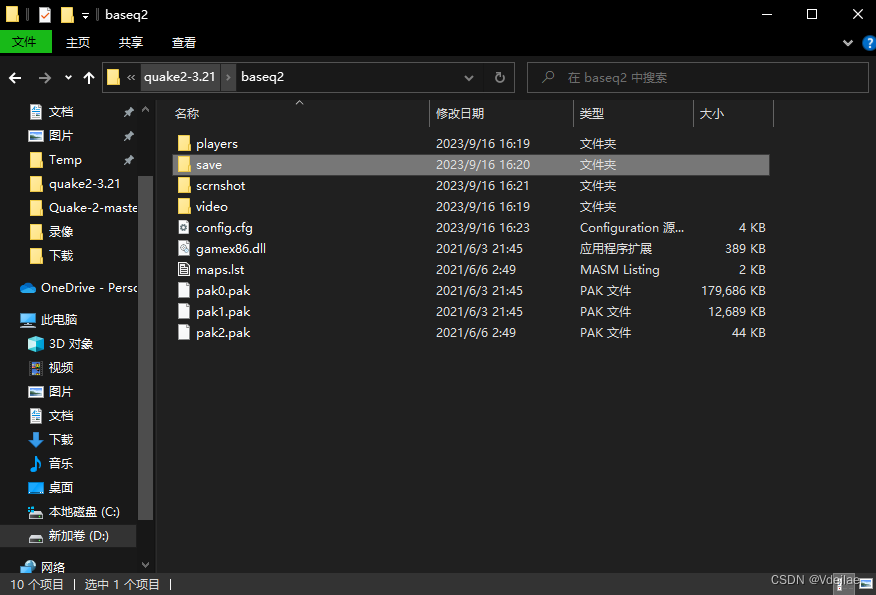876x595 pixels.
Task: Select 此电脑 in the navigation pane
Action: tap(49, 320)
